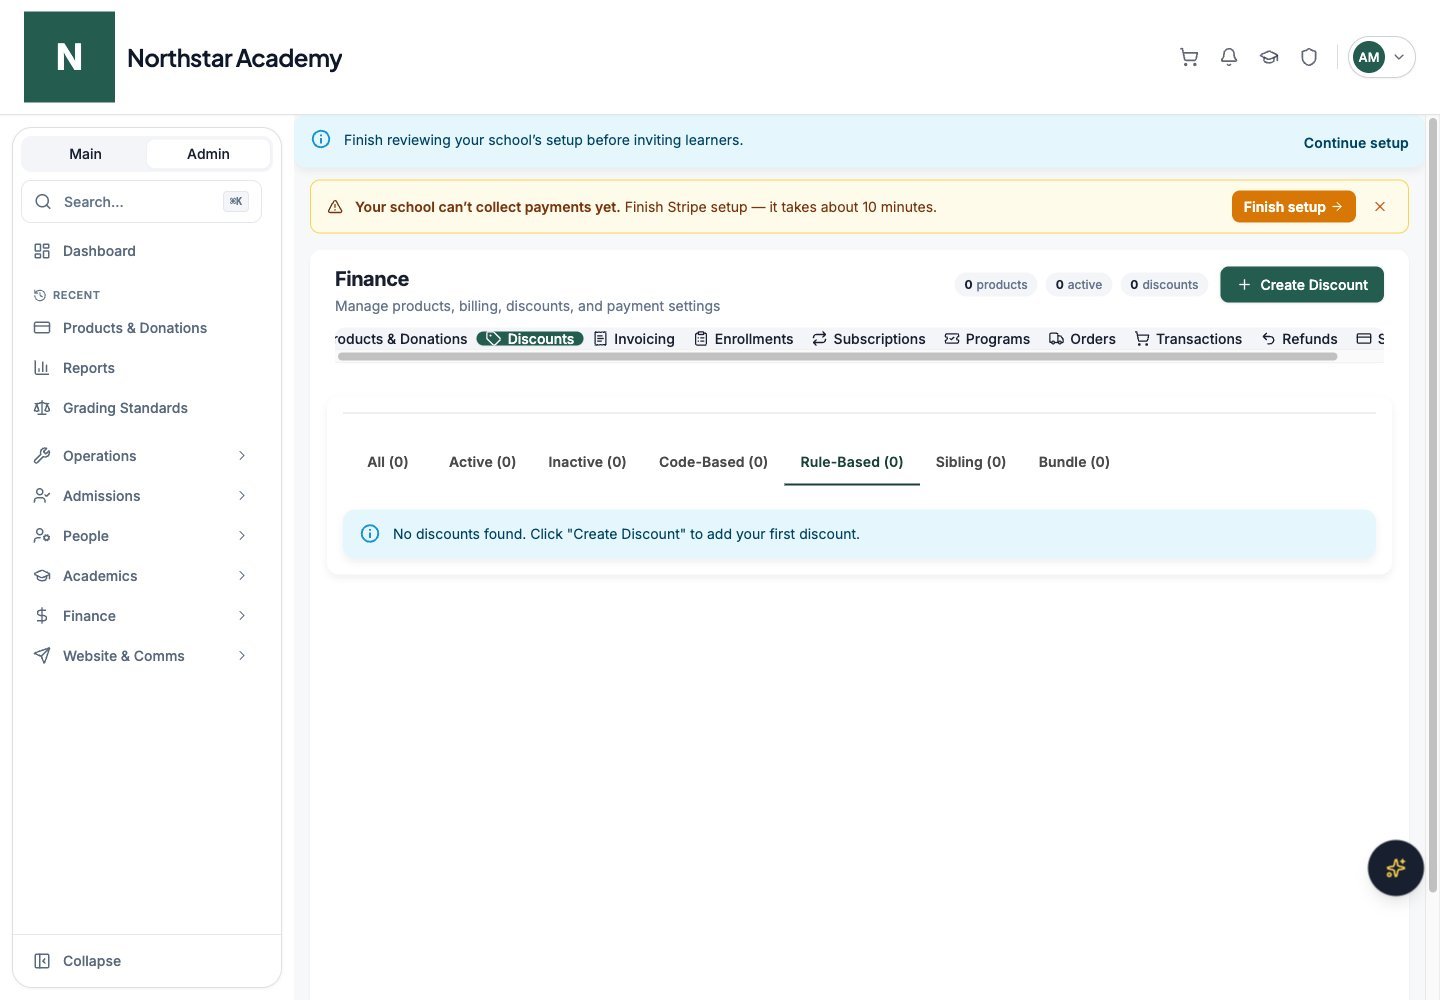This screenshot has height=1000, width=1440.
Task: Switch to Main sidebar mode
Action: pos(85,154)
